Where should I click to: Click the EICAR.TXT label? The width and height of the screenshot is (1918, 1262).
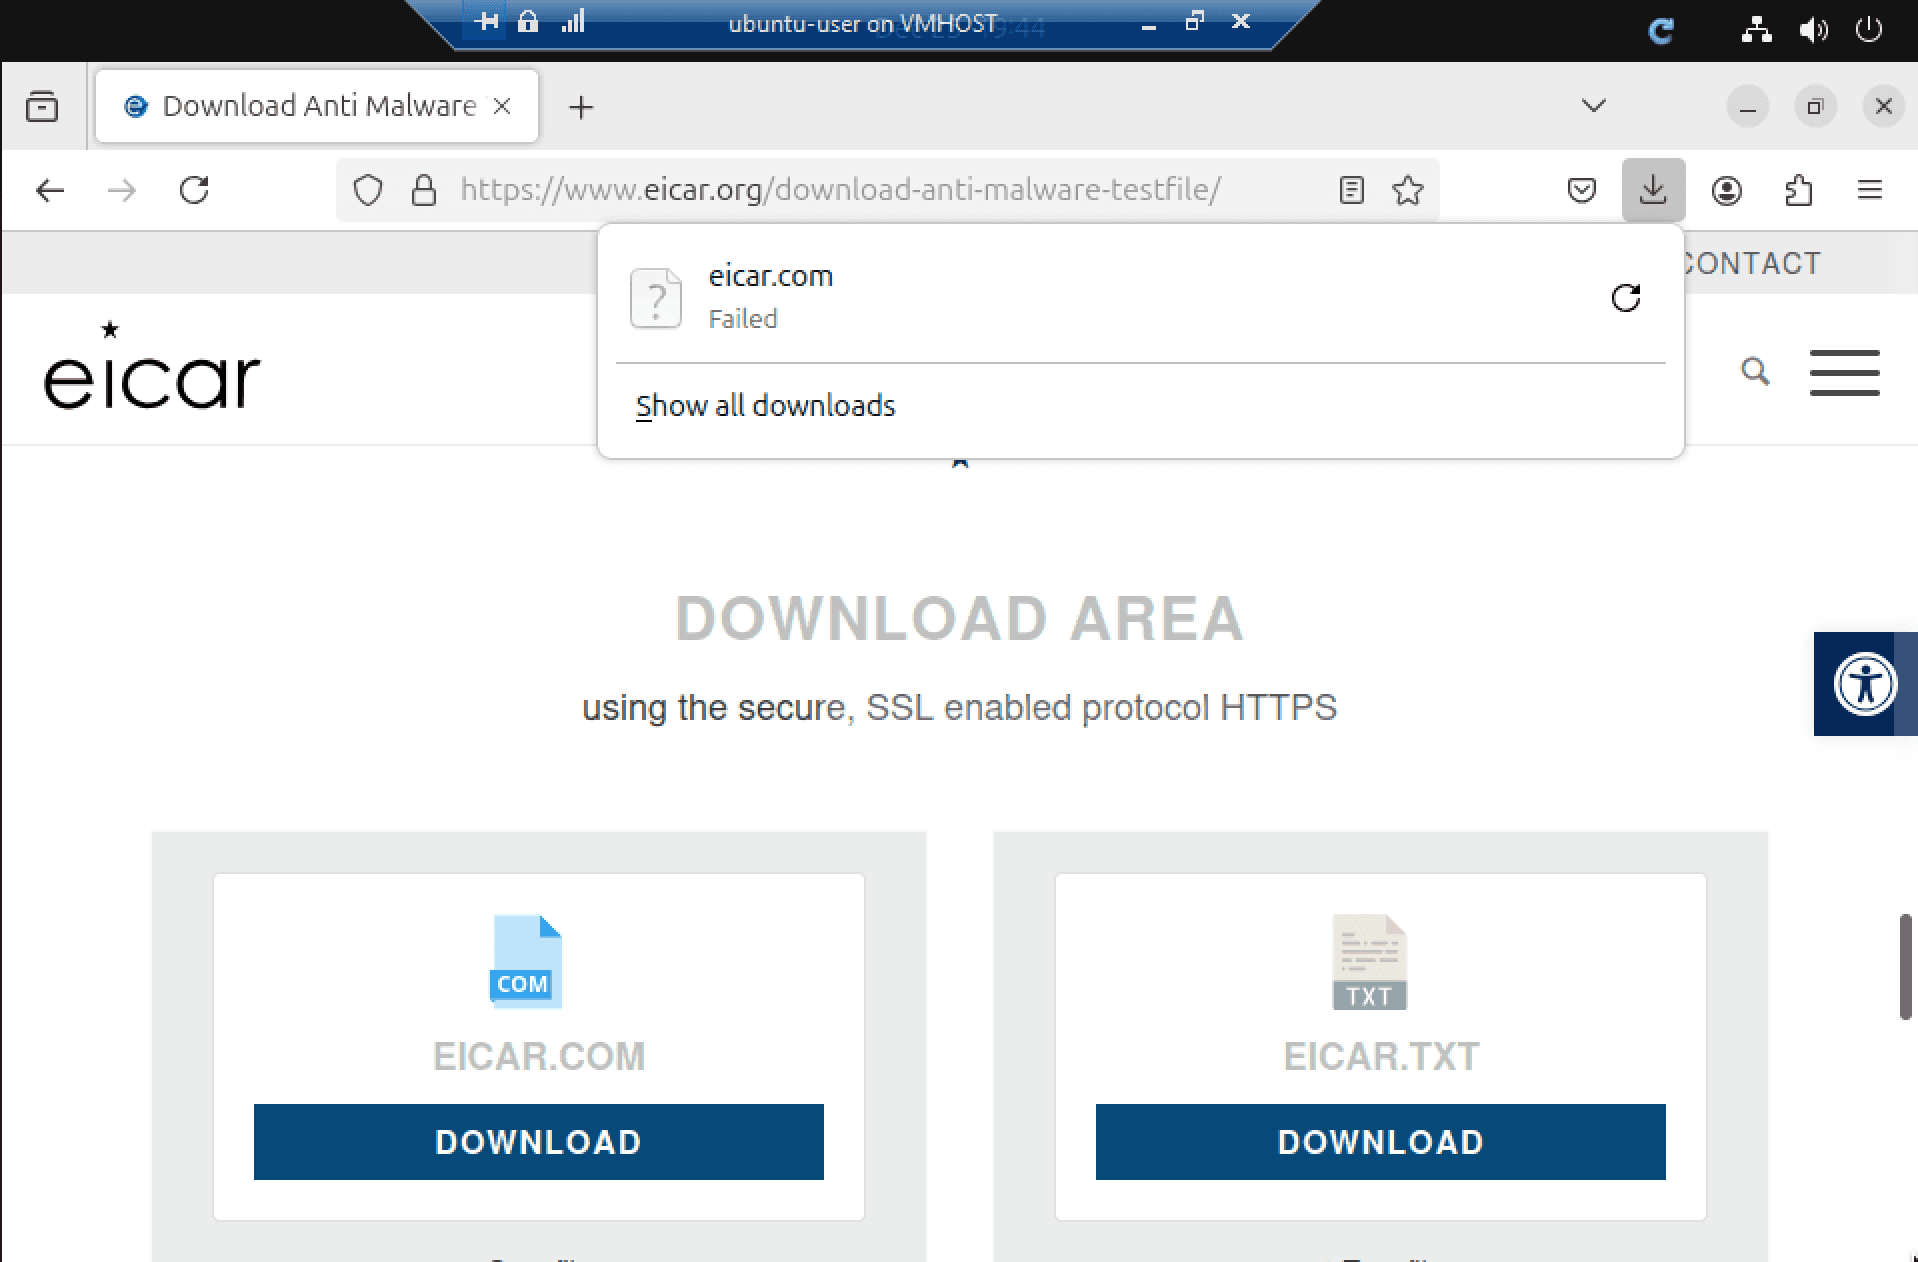pos(1381,1056)
